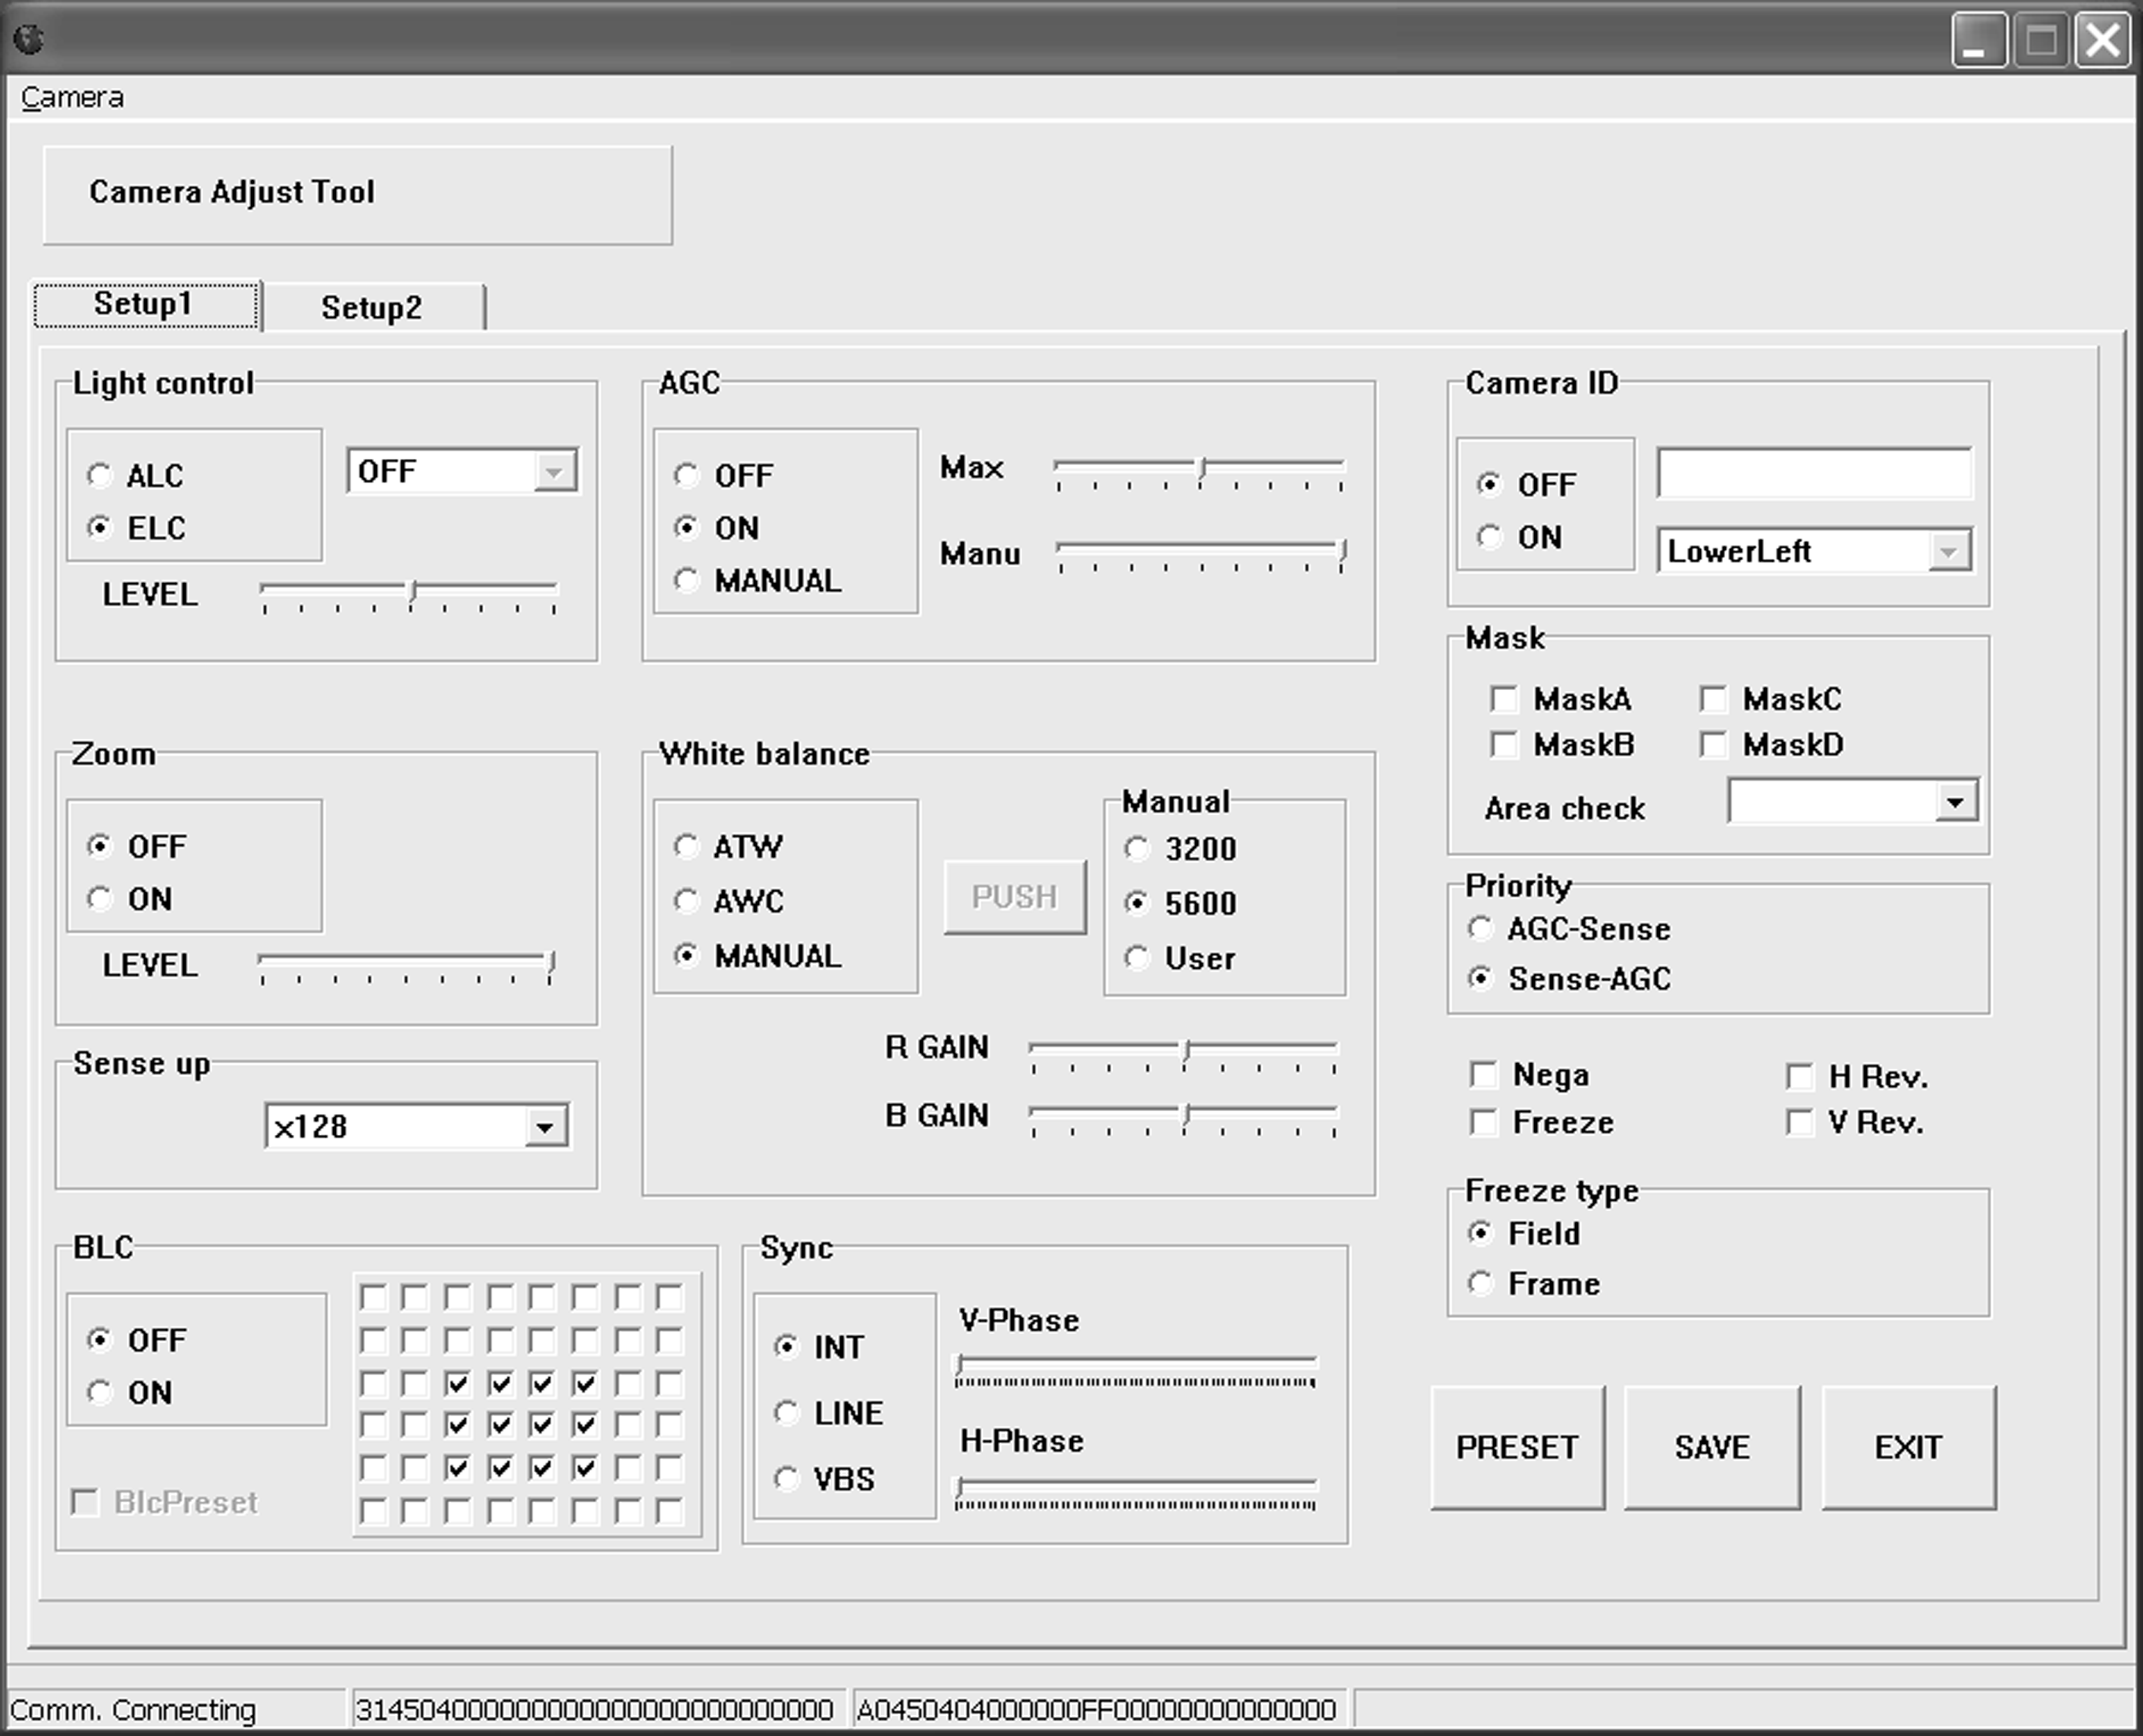Check the H Rev. option
Image resolution: width=2143 pixels, height=1736 pixels.
pyautogui.click(x=1800, y=1077)
